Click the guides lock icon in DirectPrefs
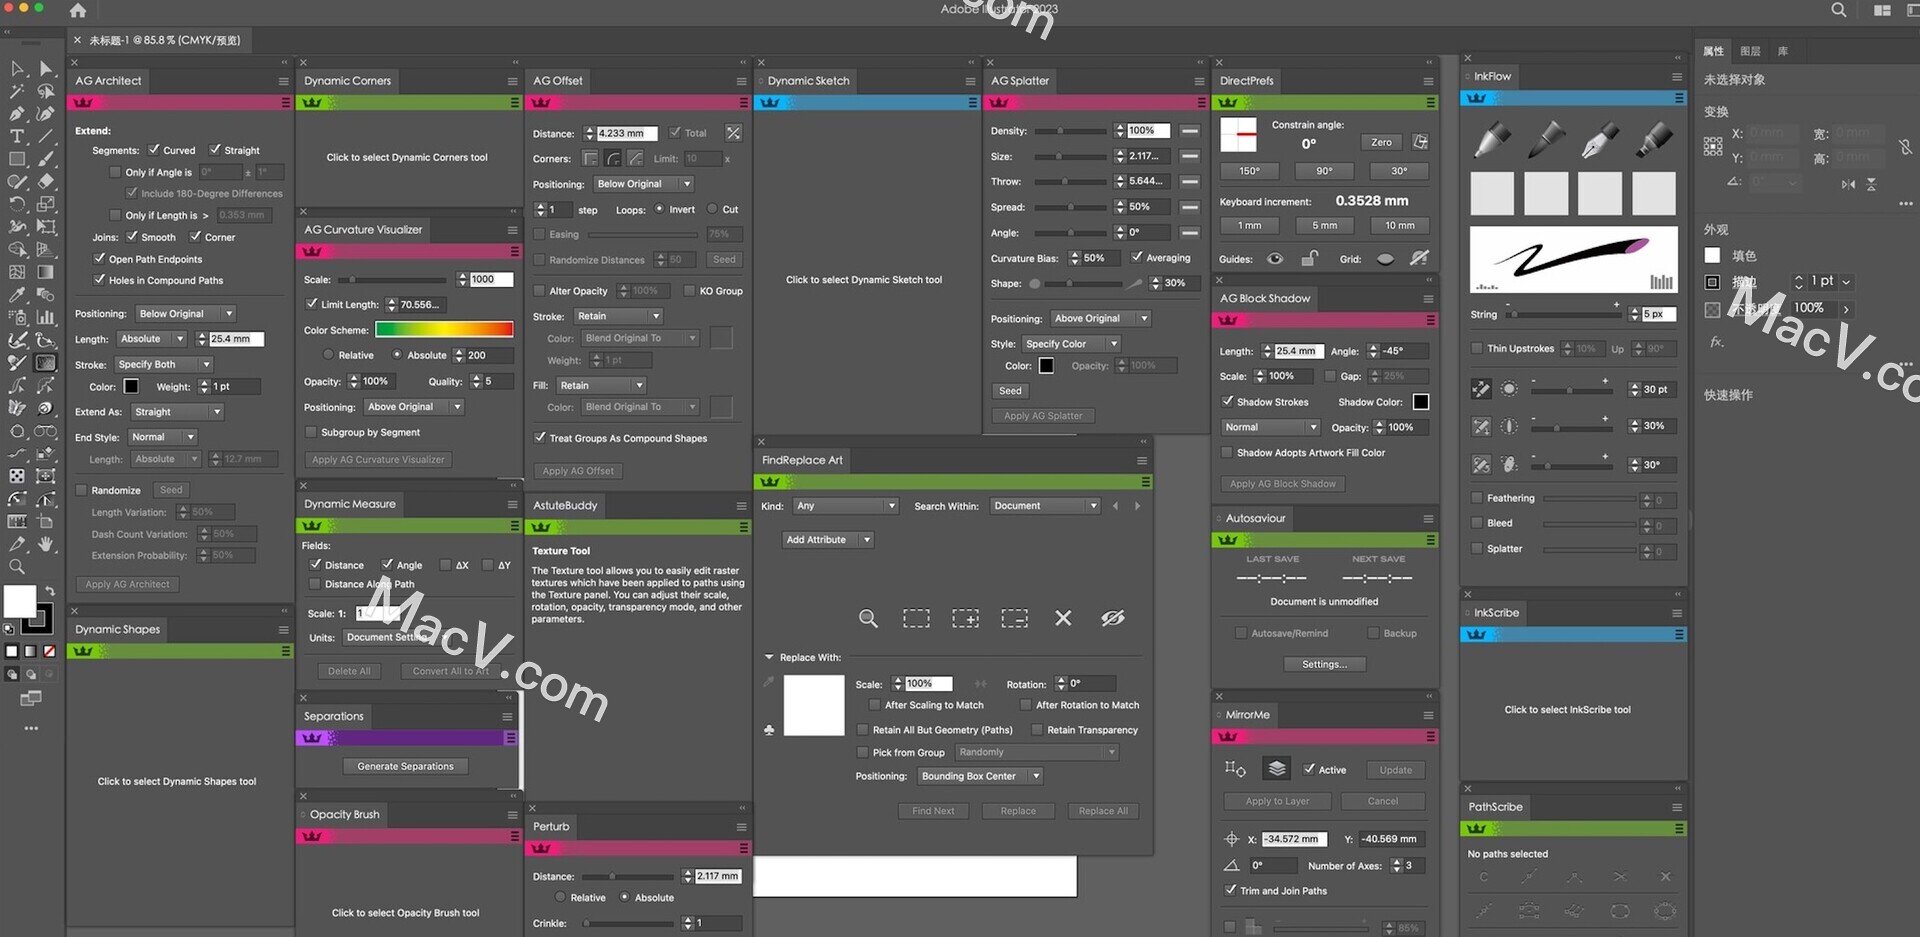The height and width of the screenshot is (937, 1920). coord(1309,259)
